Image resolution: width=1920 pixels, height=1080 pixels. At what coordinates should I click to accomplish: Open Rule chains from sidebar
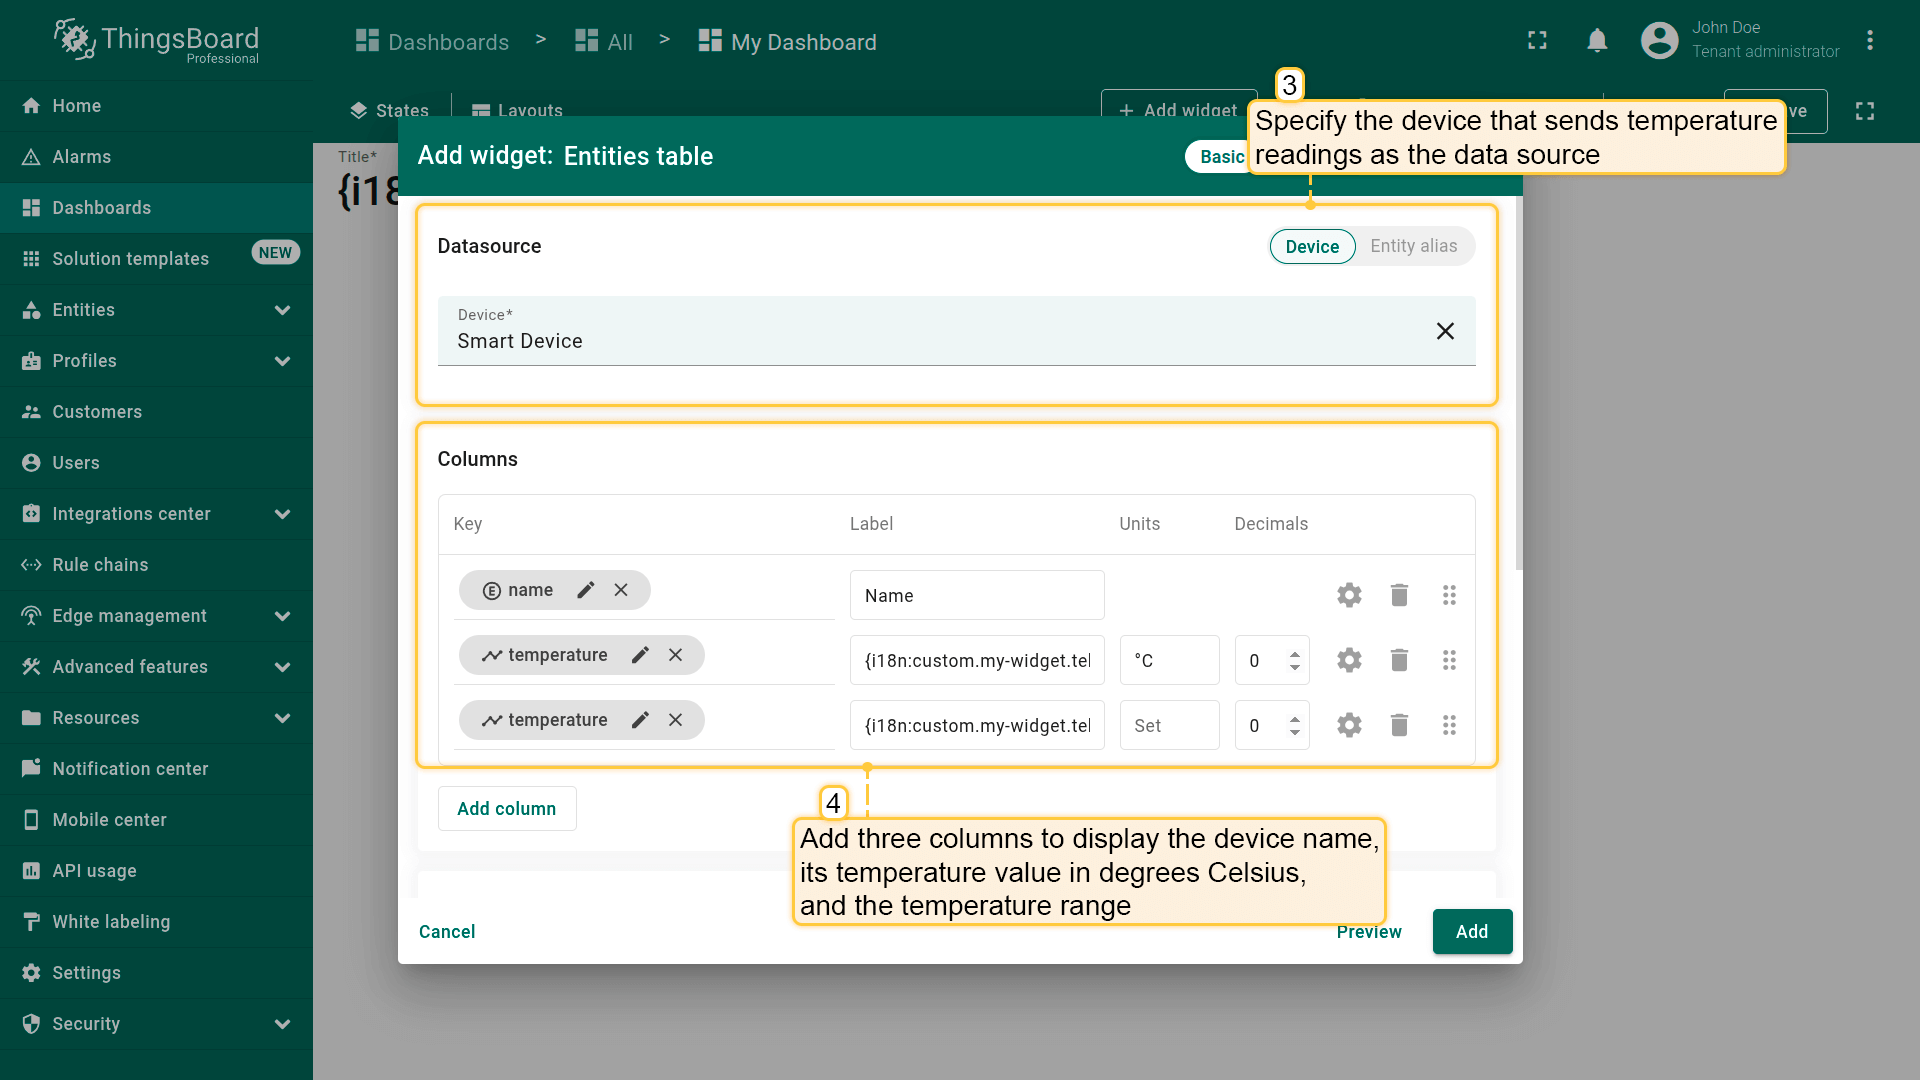pyautogui.click(x=100, y=565)
